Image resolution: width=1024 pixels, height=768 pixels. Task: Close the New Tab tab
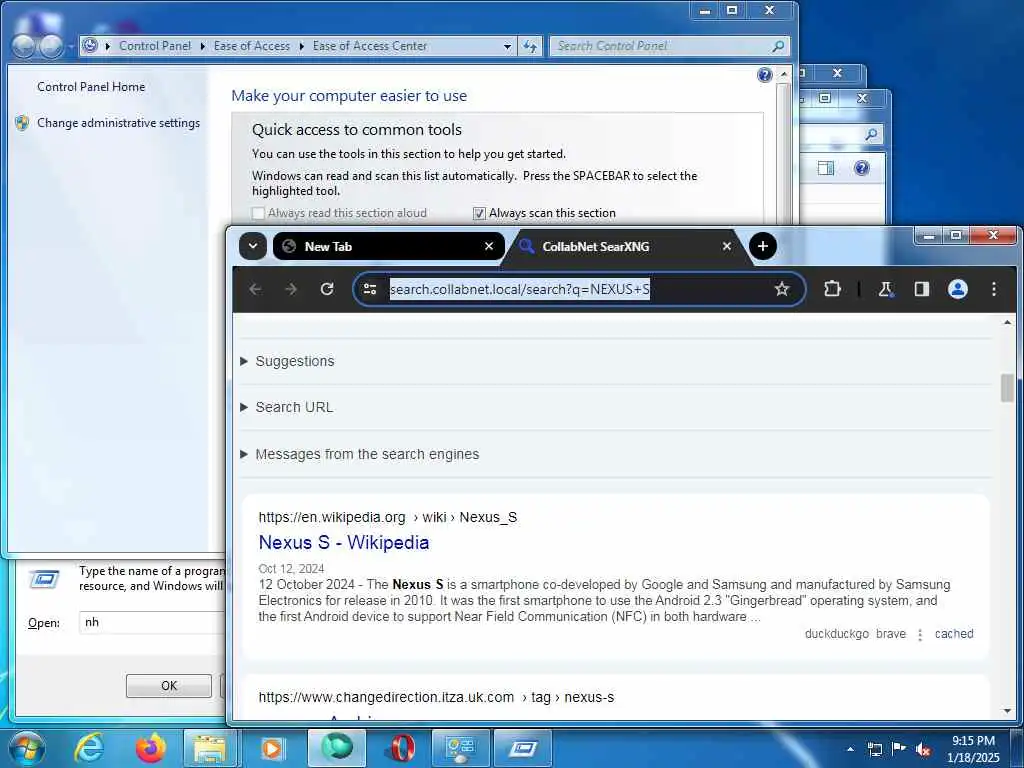pos(489,246)
